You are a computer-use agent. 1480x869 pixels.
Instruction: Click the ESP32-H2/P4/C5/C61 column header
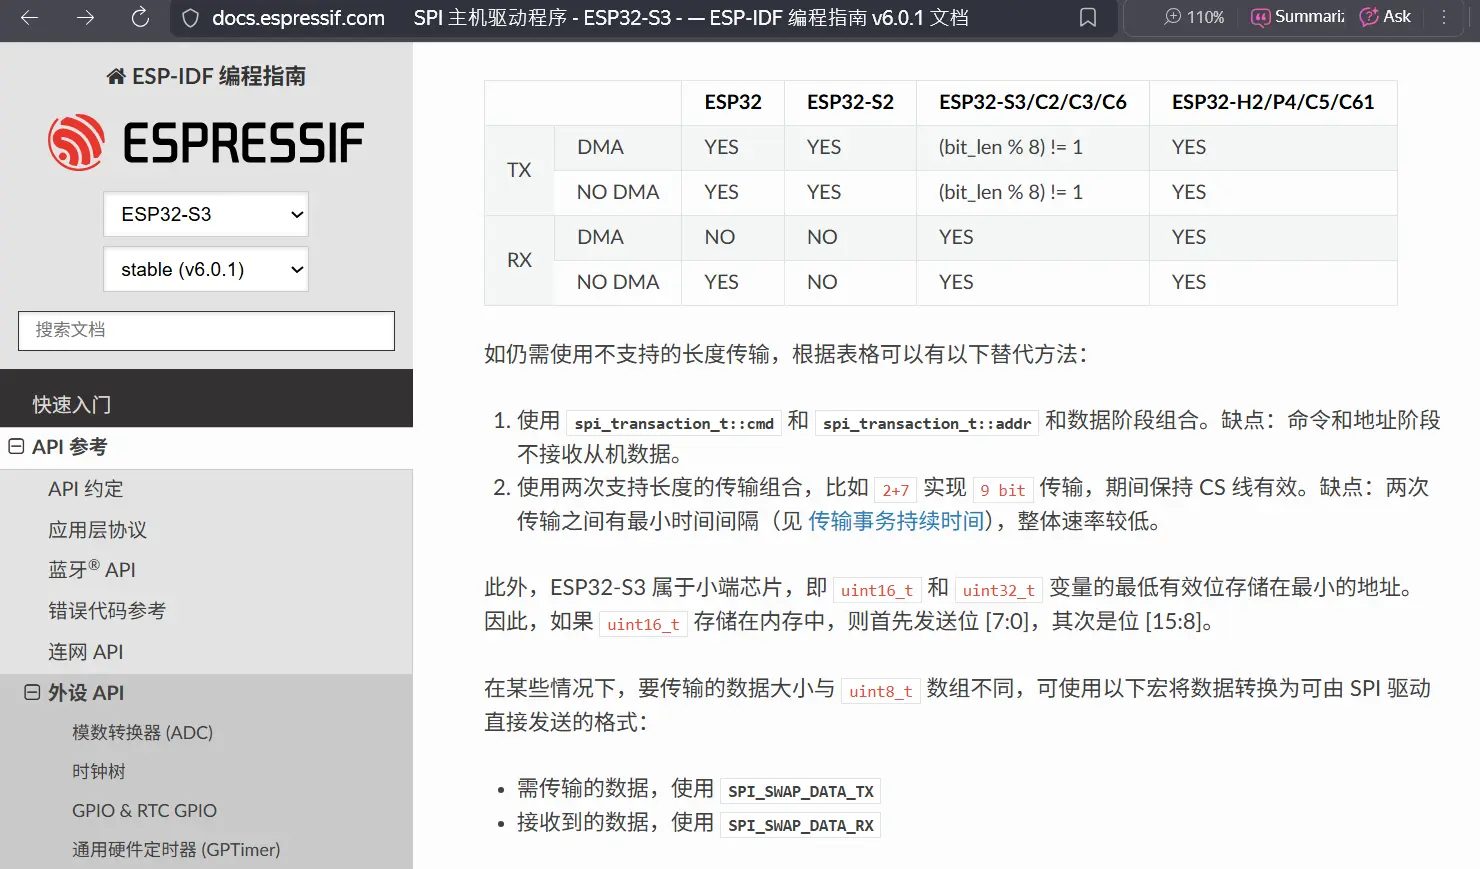1273,102
